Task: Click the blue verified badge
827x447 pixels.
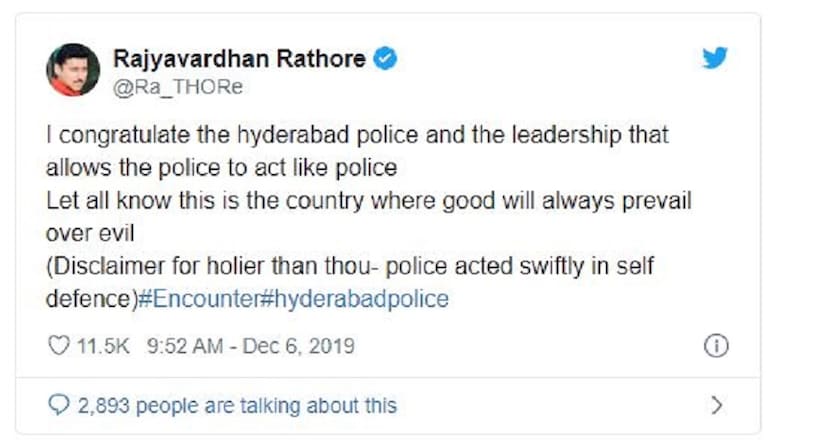Action: click(x=385, y=59)
